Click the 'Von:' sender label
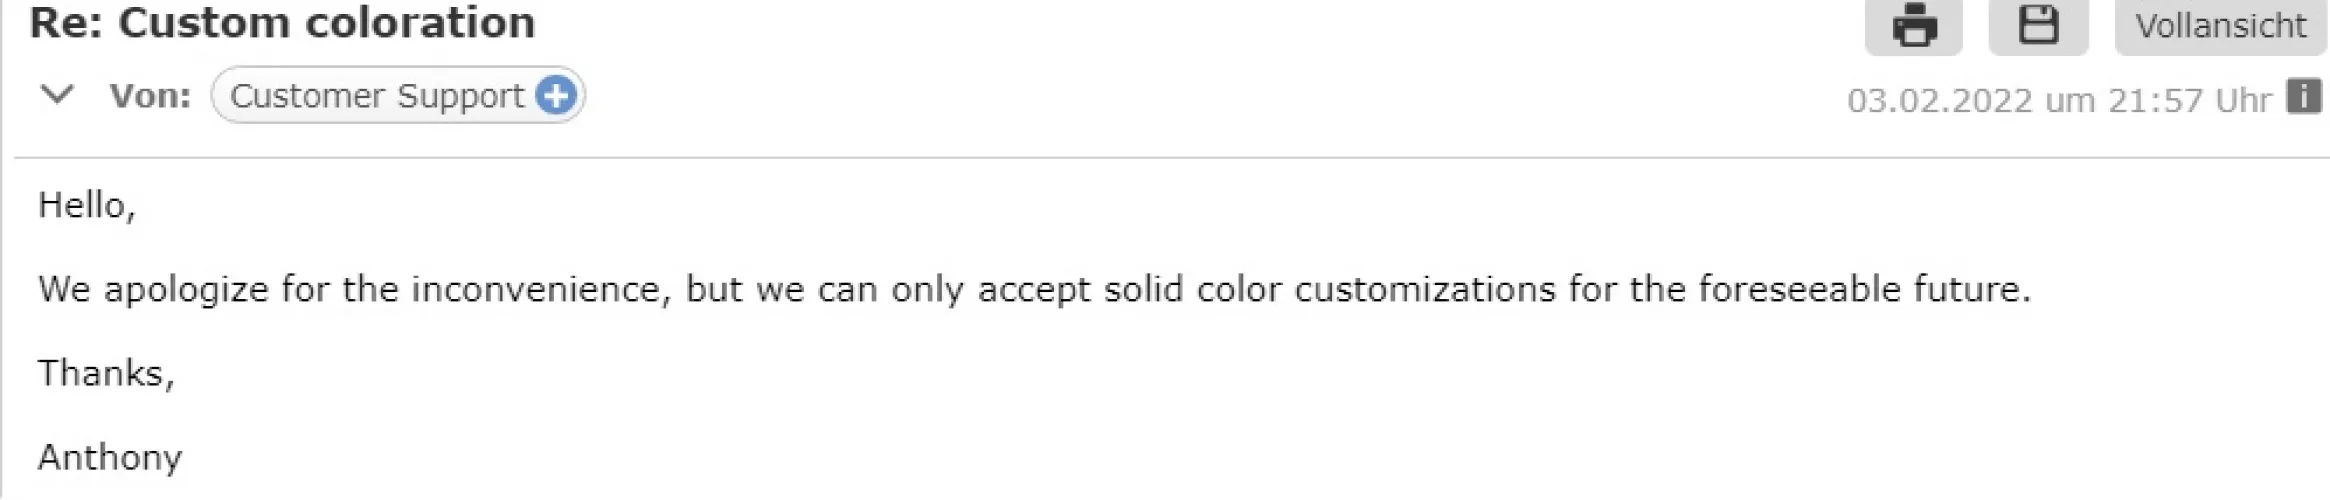This screenshot has height=500, width=2330. [150, 96]
